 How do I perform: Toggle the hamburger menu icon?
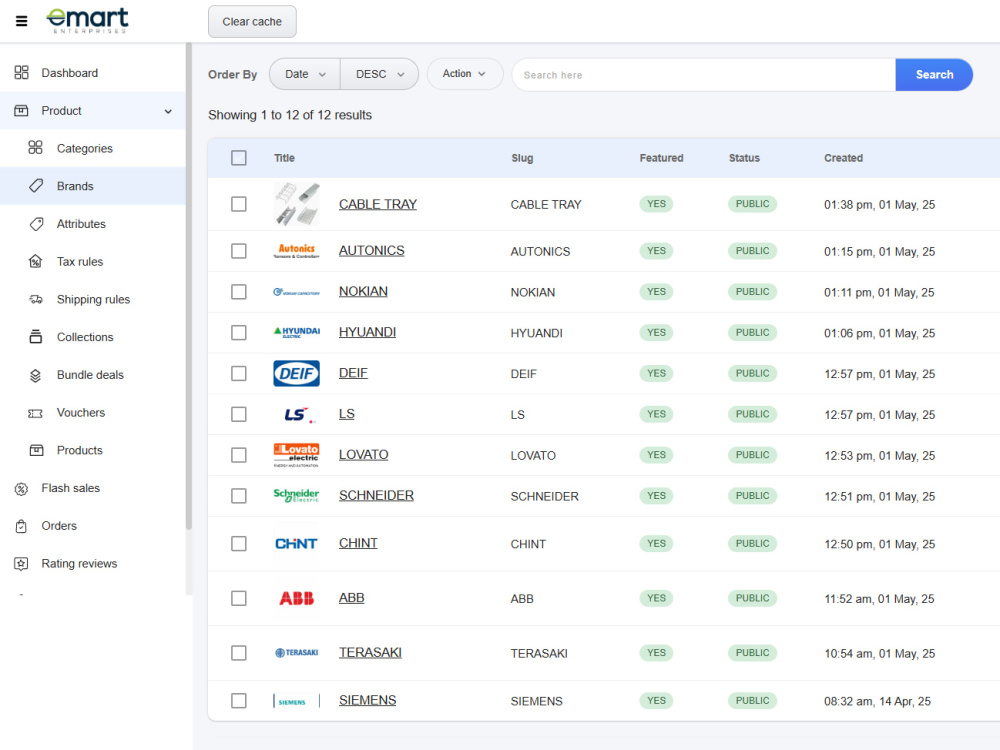coord(22,21)
